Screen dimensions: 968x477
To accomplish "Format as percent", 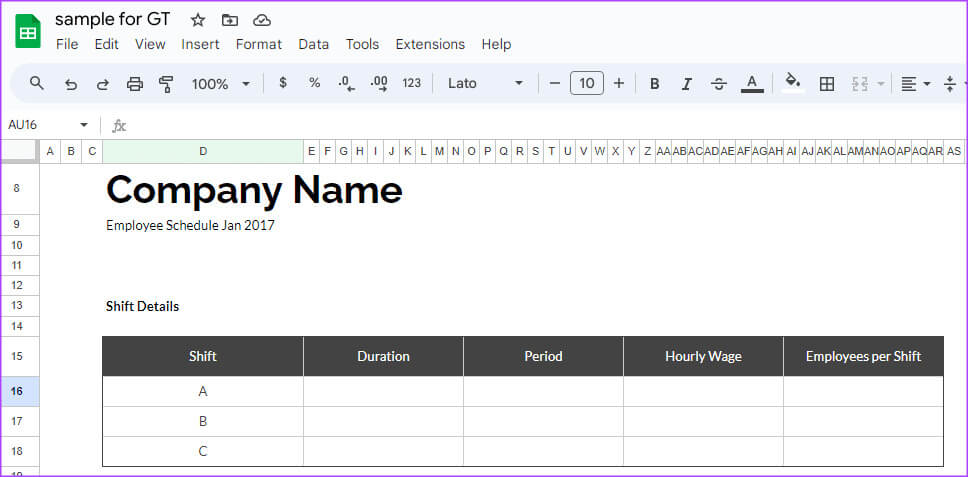I will click(315, 83).
